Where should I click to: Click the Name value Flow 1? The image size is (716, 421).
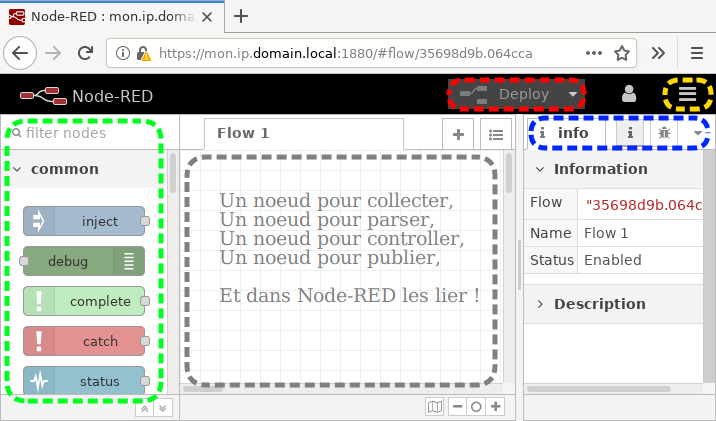click(606, 233)
